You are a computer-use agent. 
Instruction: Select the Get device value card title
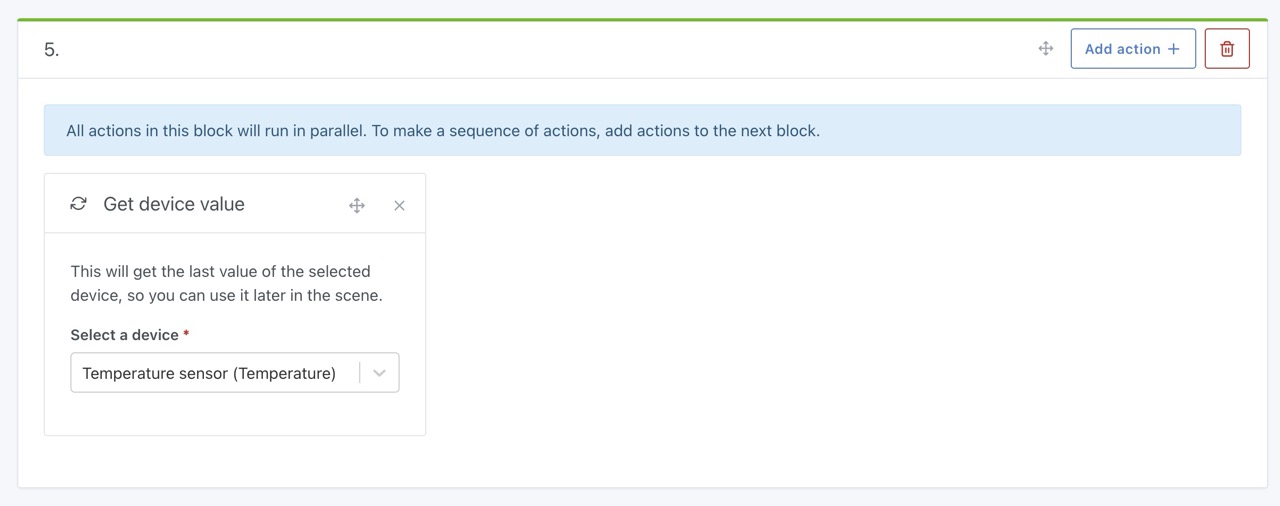click(174, 204)
